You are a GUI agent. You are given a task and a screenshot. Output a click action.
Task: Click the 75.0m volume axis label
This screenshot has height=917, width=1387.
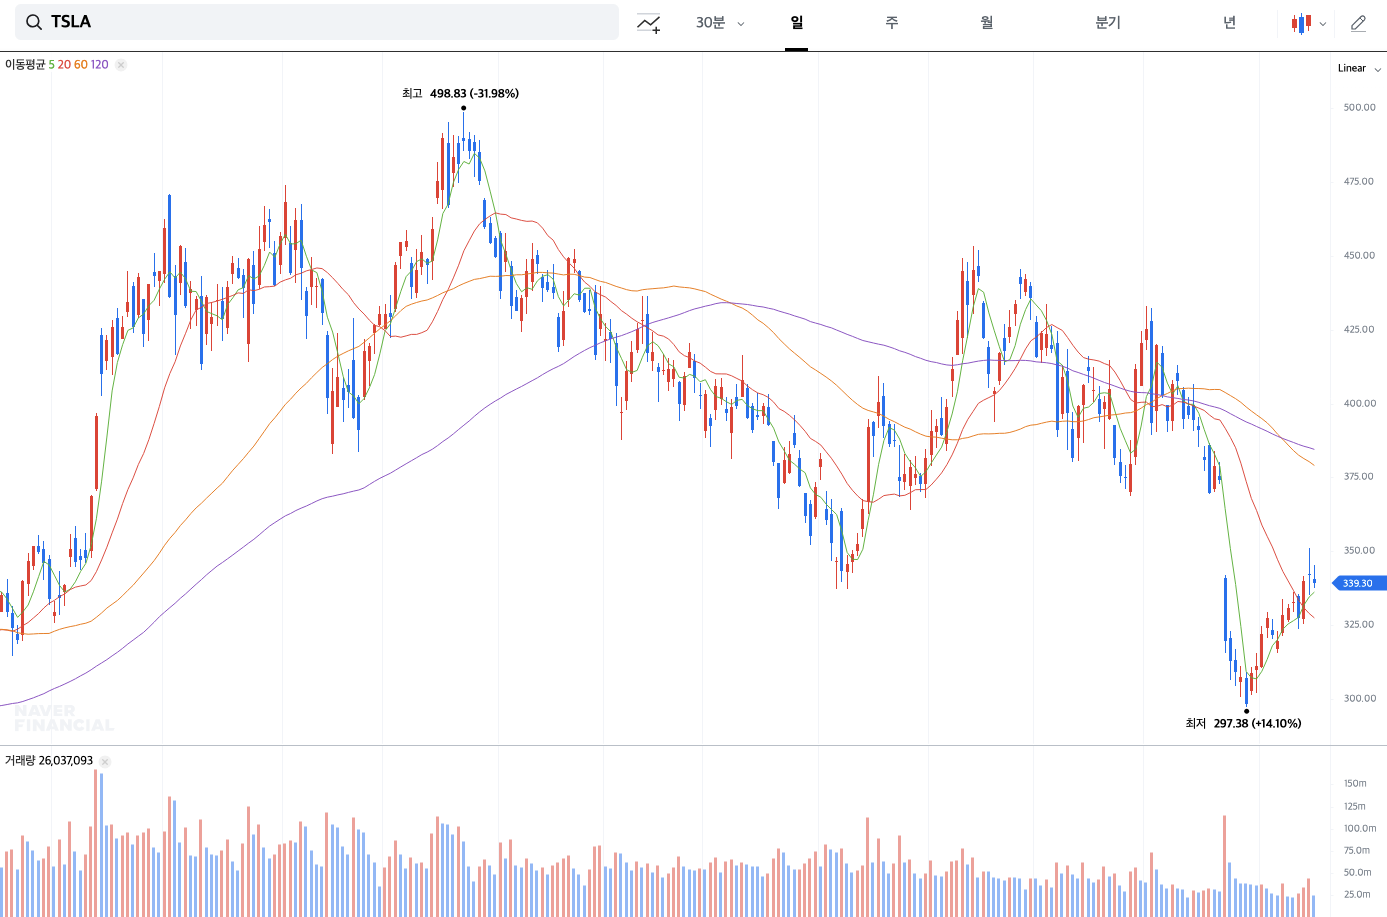pyautogui.click(x=1357, y=850)
